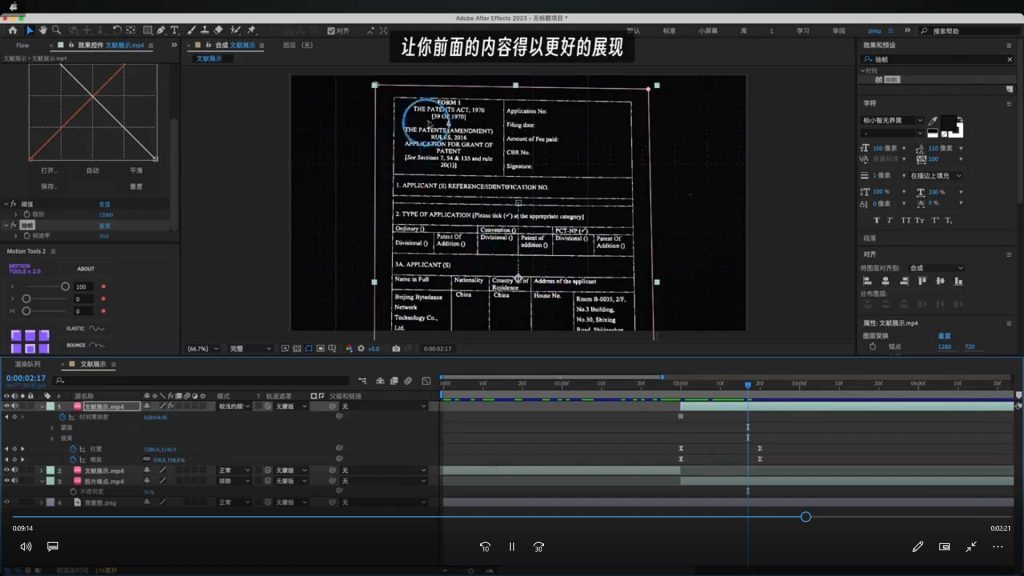Select the Hand tool in the toolbar
This screenshot has width=1024, height=576.
tap(43, 30)
